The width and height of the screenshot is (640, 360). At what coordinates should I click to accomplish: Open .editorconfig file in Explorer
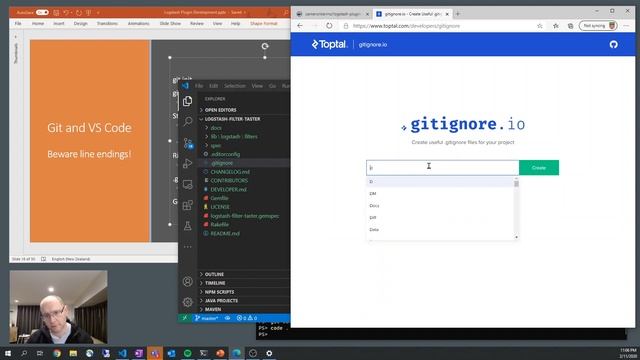(225, 154)
